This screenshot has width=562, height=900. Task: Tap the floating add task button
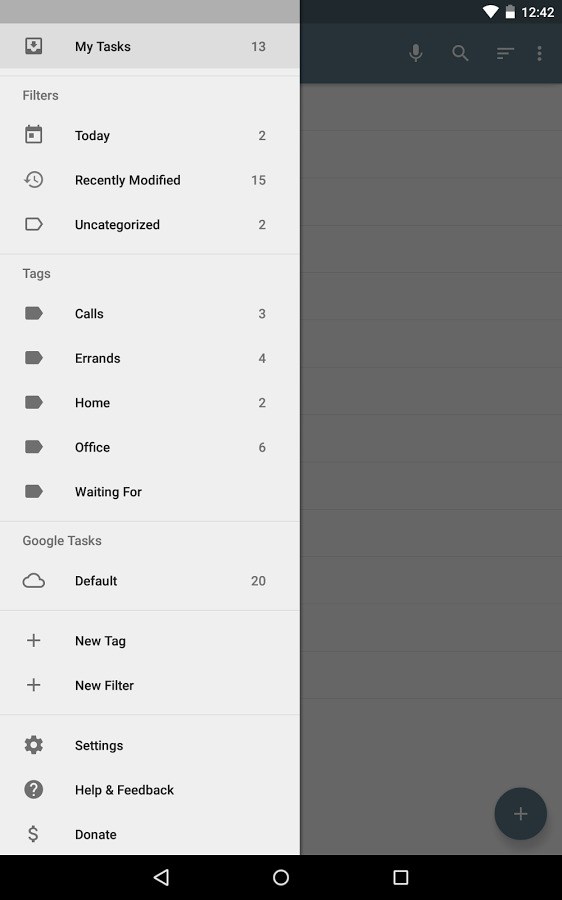click(520, 813)
